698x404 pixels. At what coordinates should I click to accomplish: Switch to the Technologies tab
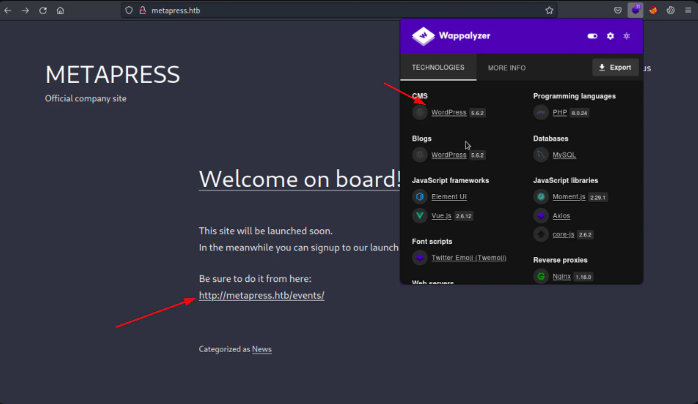tap(439, 68)
